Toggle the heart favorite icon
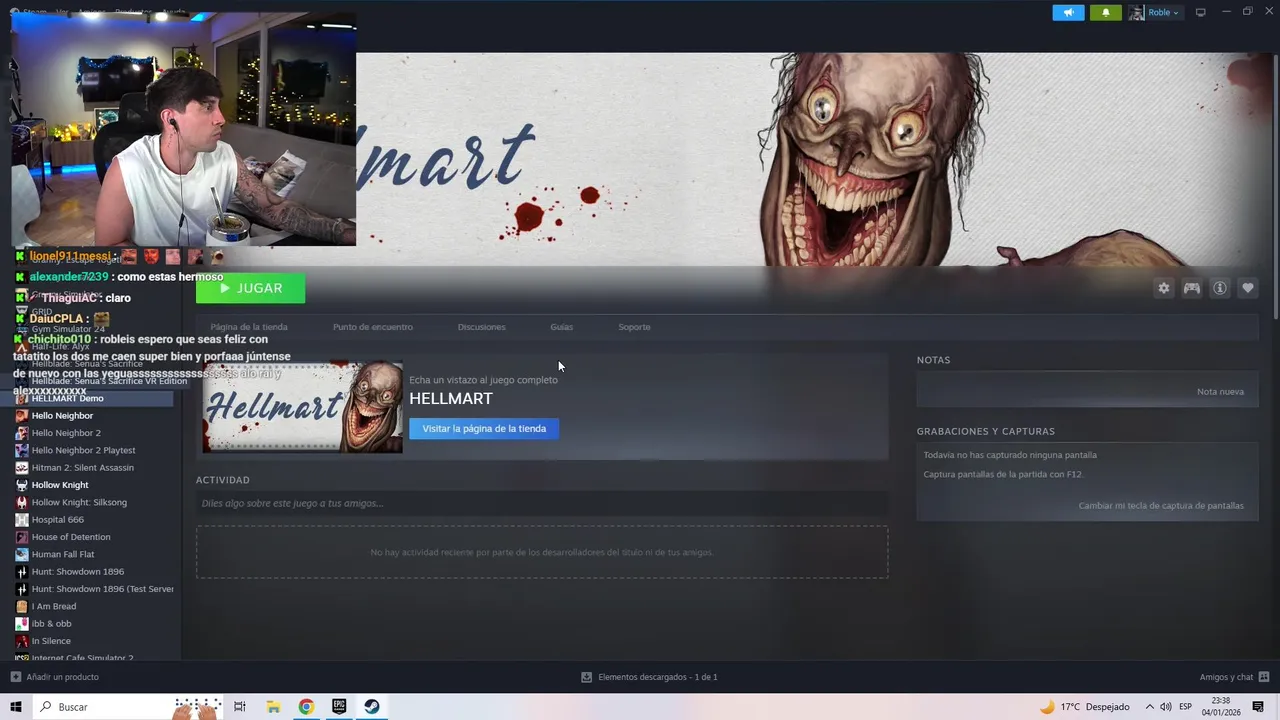 tap(1248, 288)
